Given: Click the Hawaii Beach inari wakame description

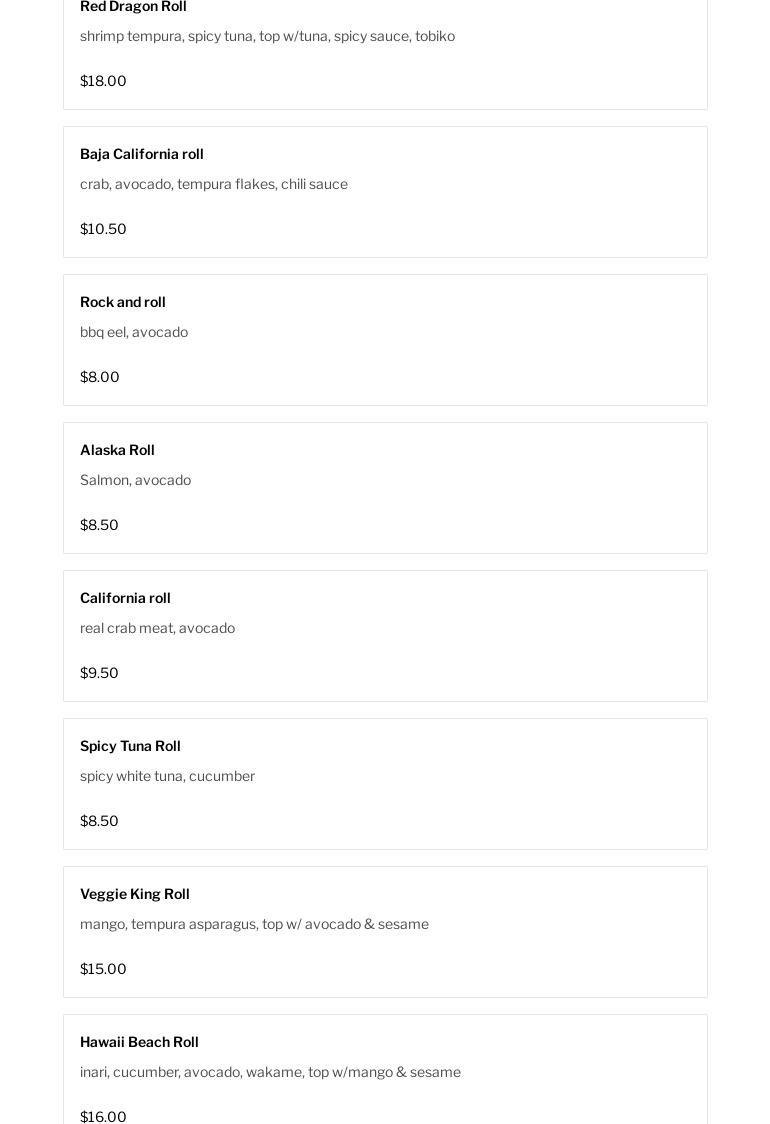Looking at the screenshot, I should coord(270,1072).
